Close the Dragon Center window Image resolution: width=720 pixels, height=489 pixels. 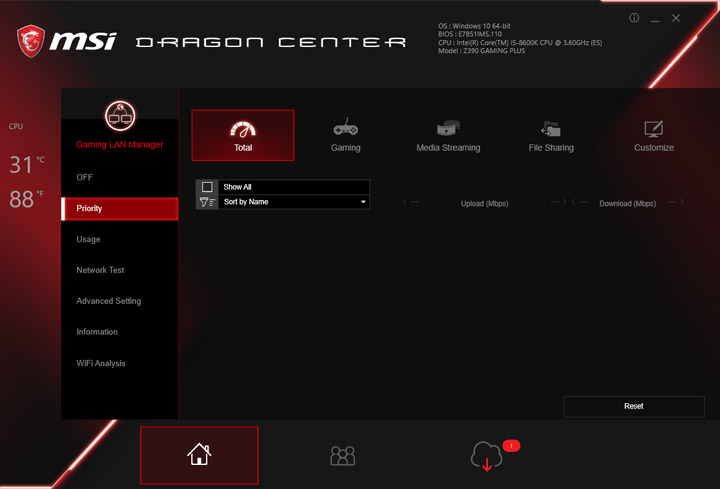tap(676, 18)
